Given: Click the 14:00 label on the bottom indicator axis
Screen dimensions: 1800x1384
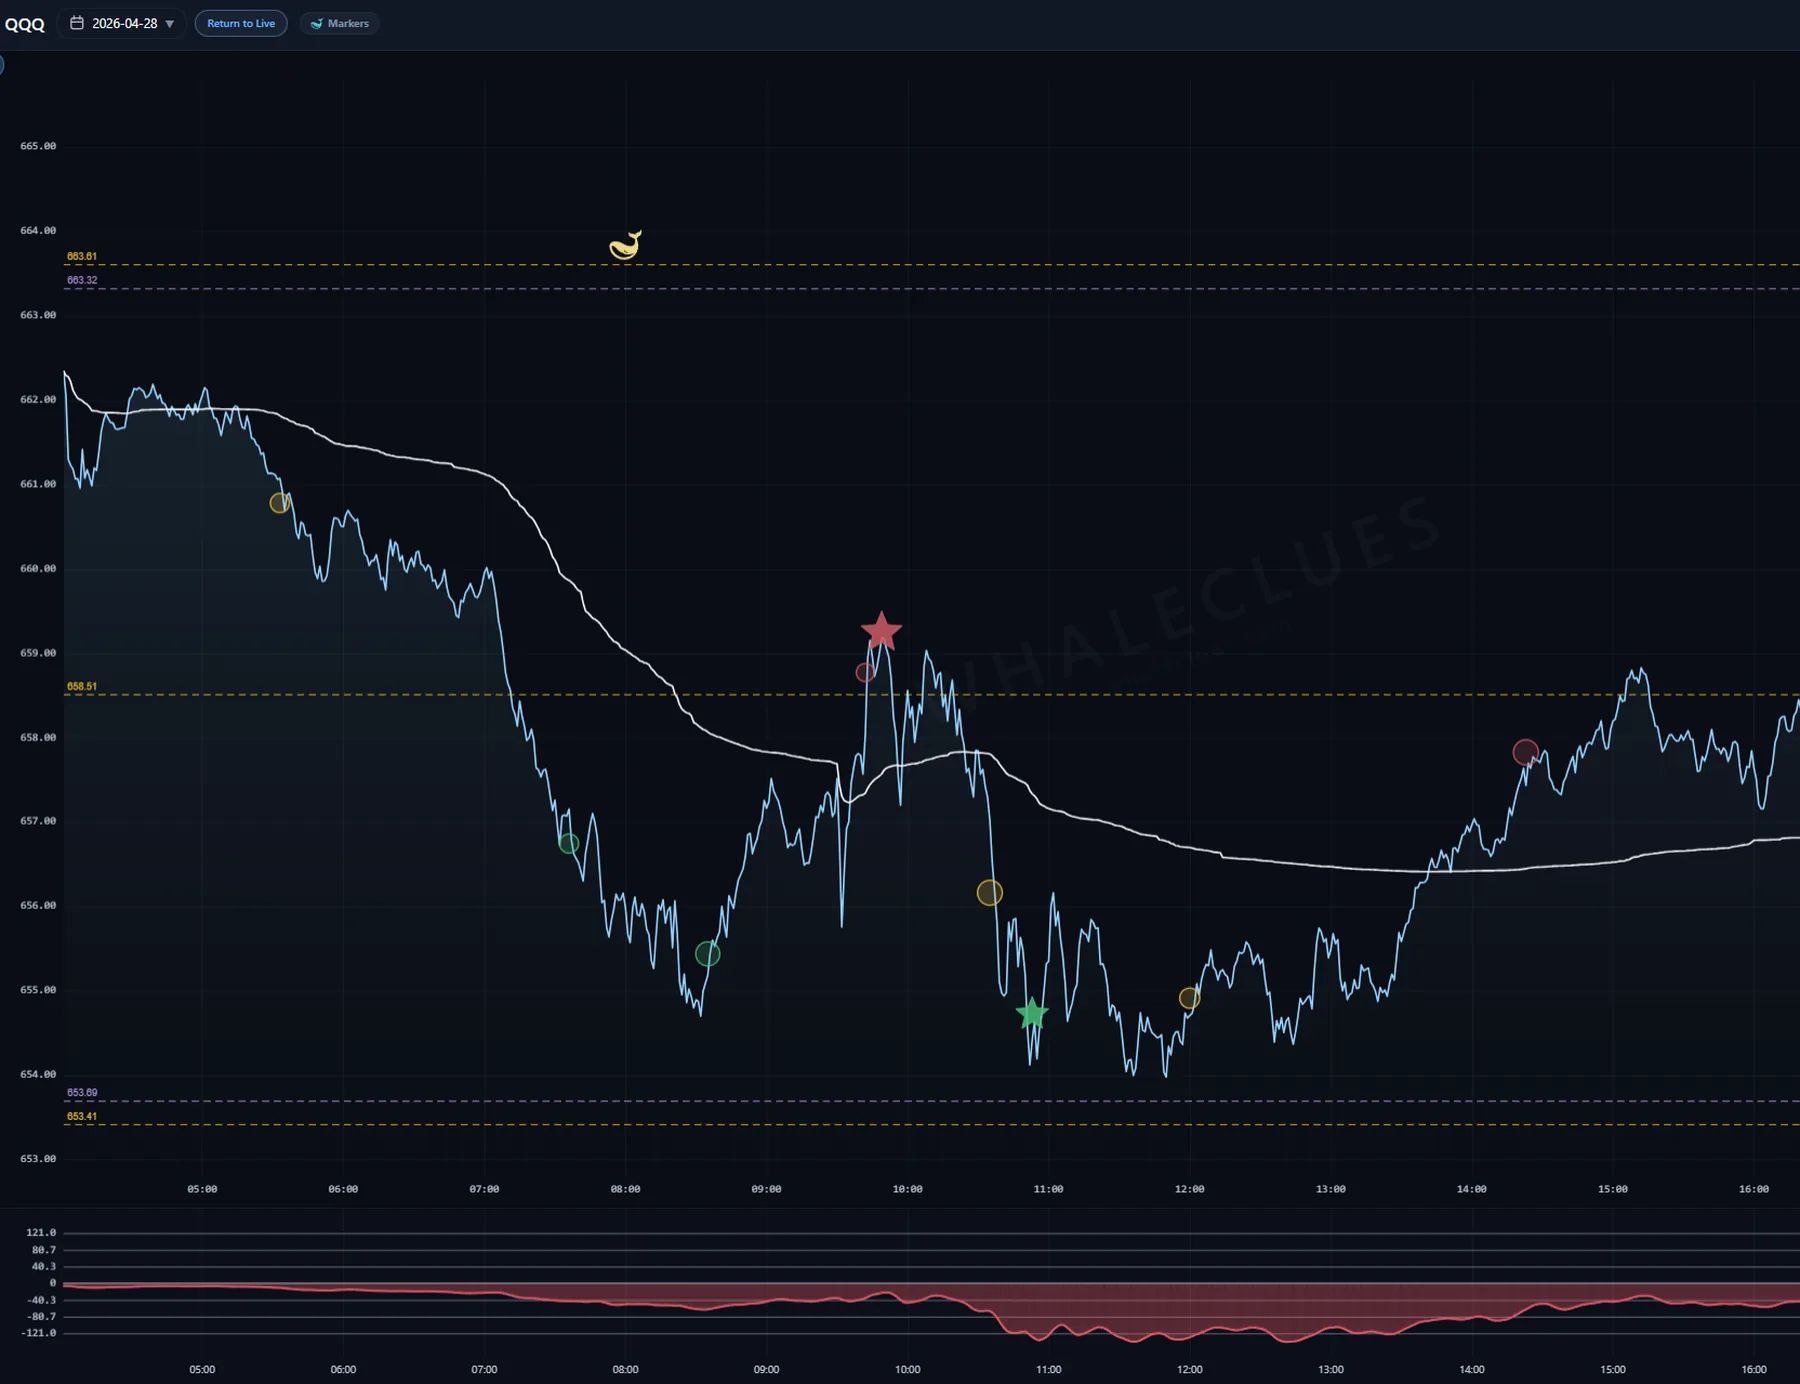Looking at the screenshot, I should tap(1471, 1369).
